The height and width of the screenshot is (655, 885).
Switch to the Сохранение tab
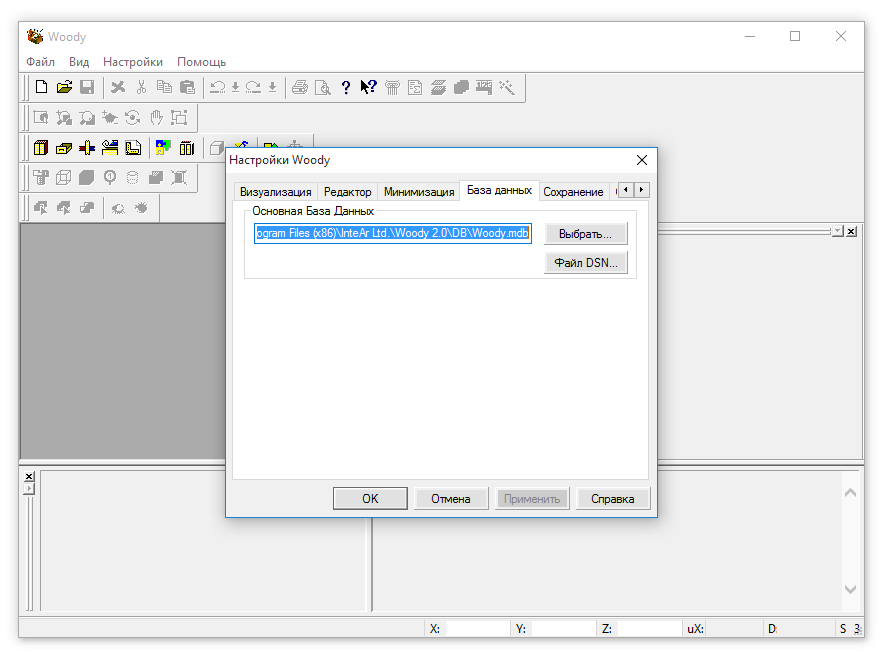pyautogui.click(x=573, y=192)
